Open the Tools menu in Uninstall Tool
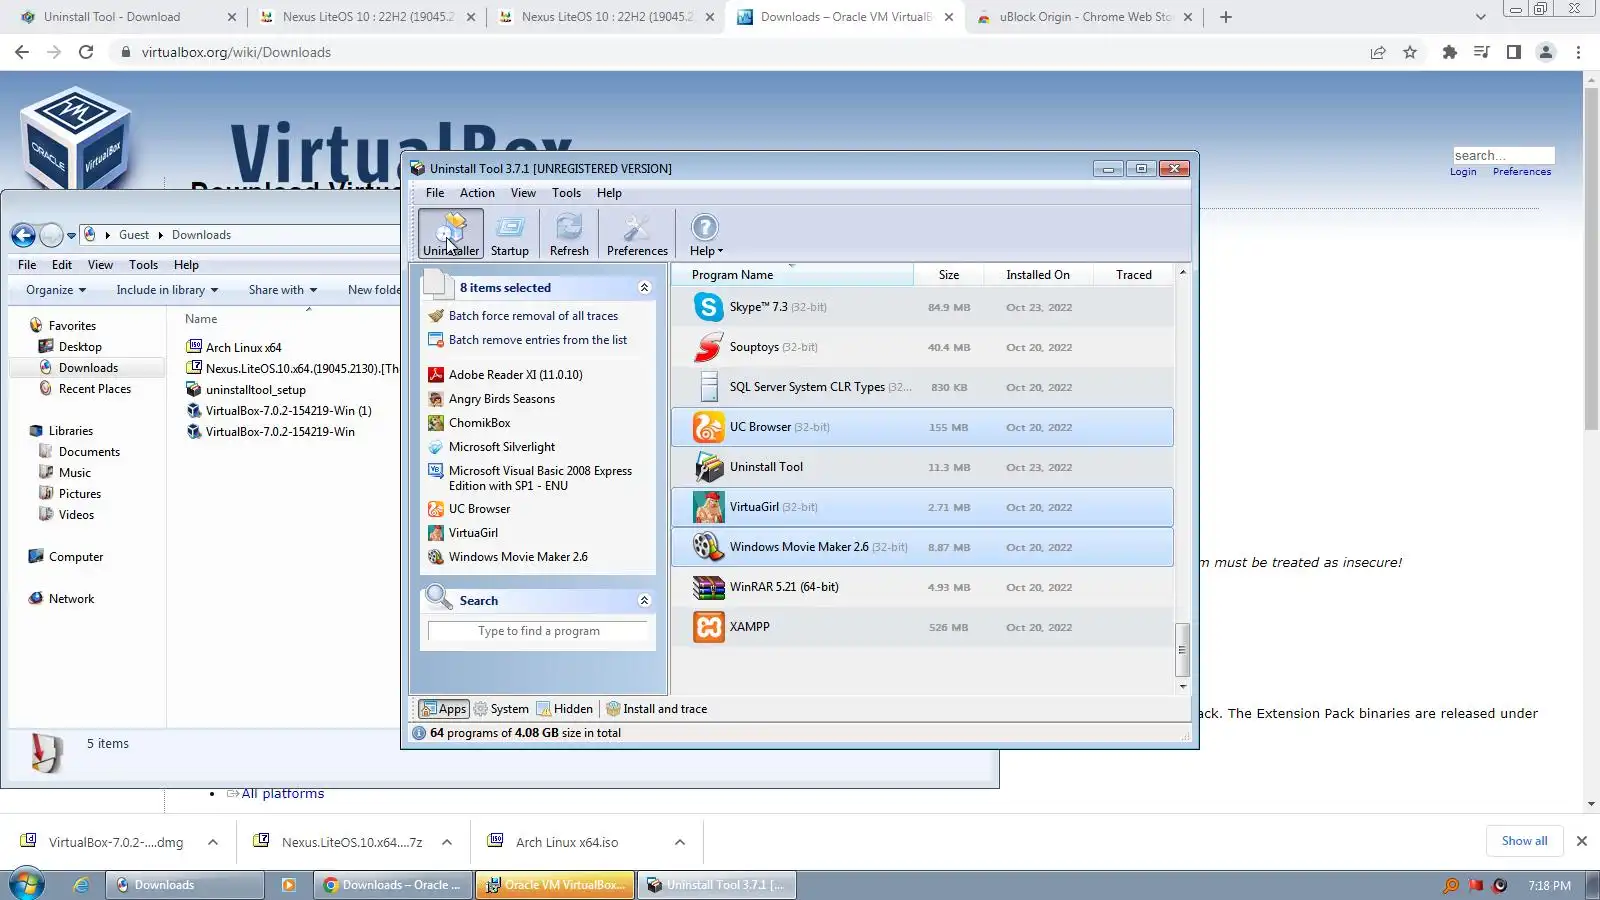 [x=566, y=193]
